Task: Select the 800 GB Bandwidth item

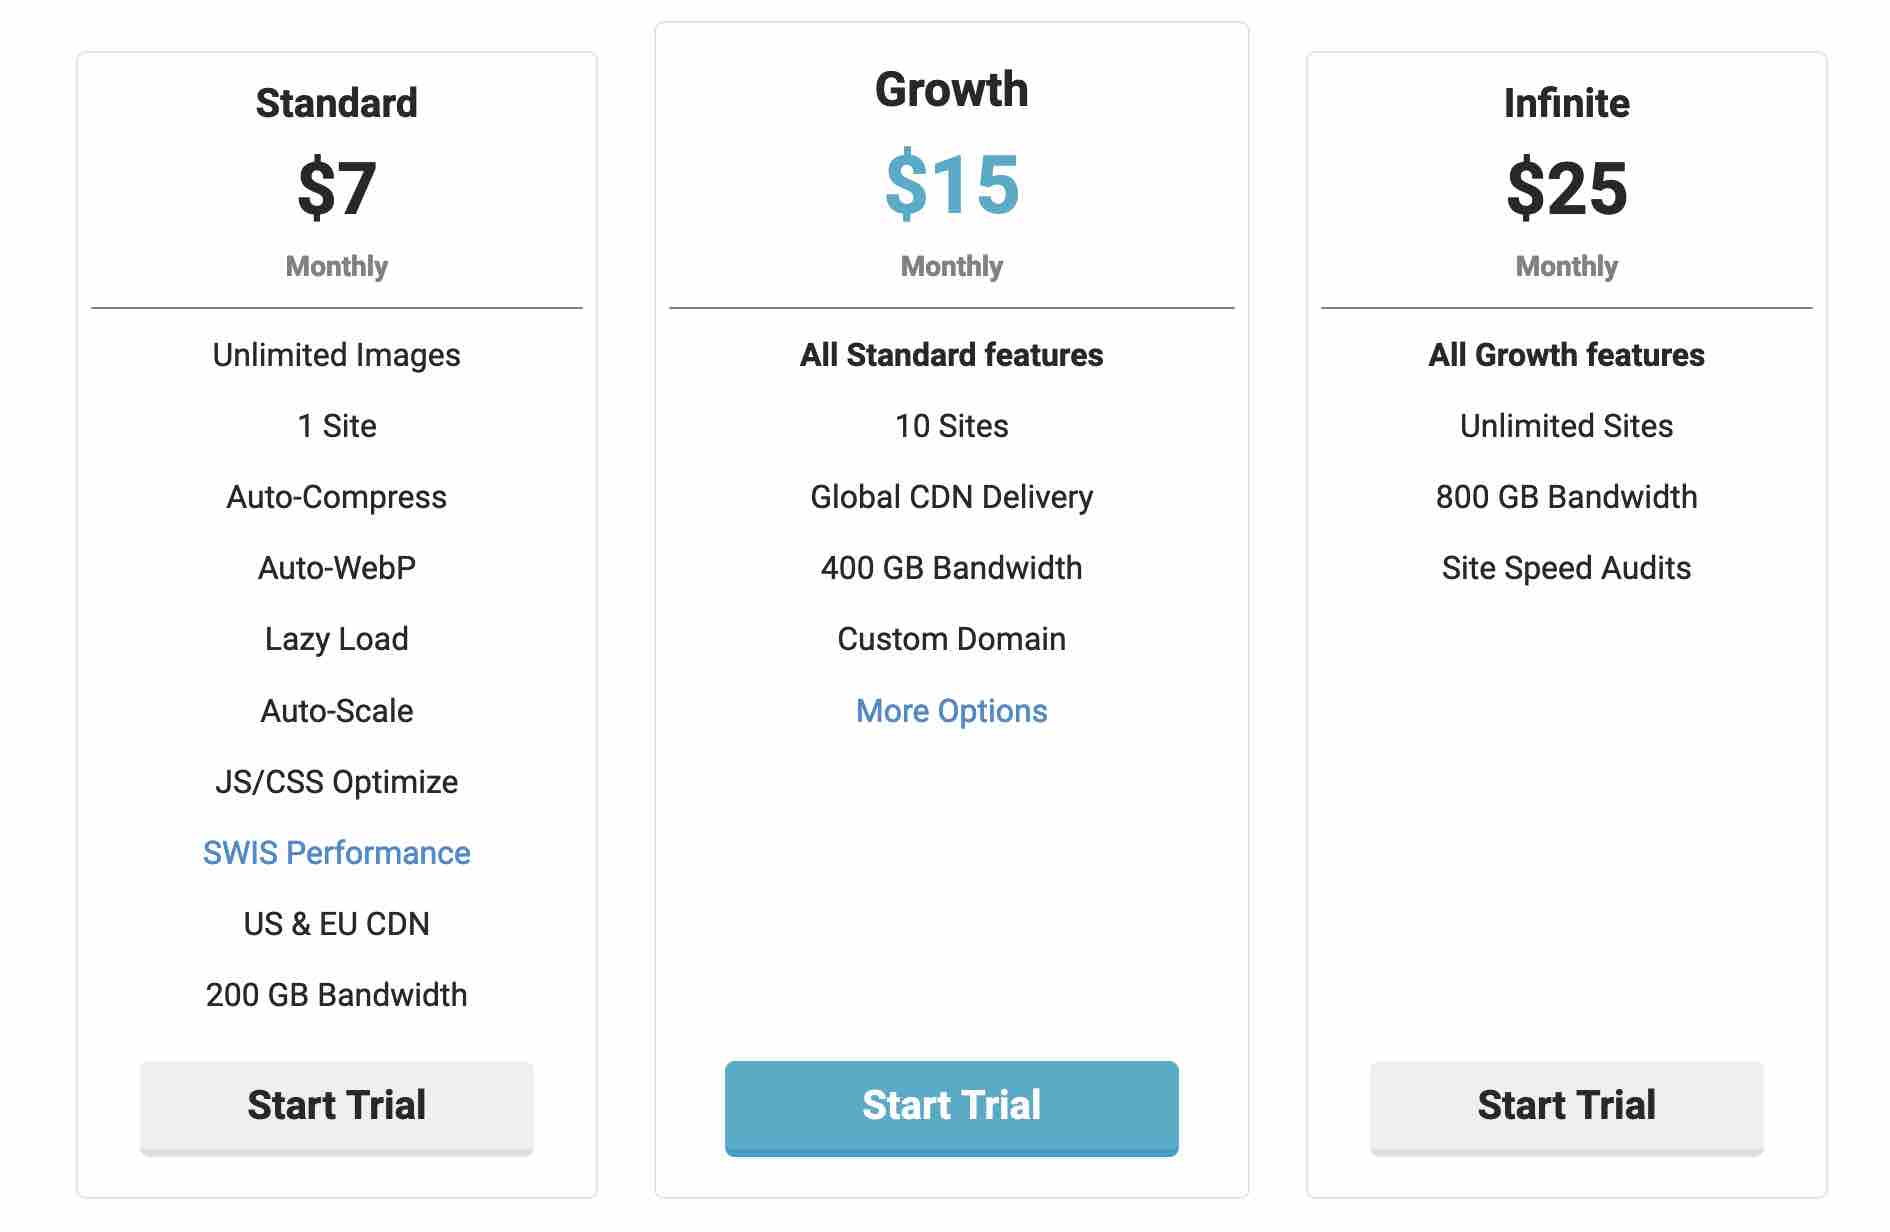Action: pyautogui.click(x=1566, y=497)
